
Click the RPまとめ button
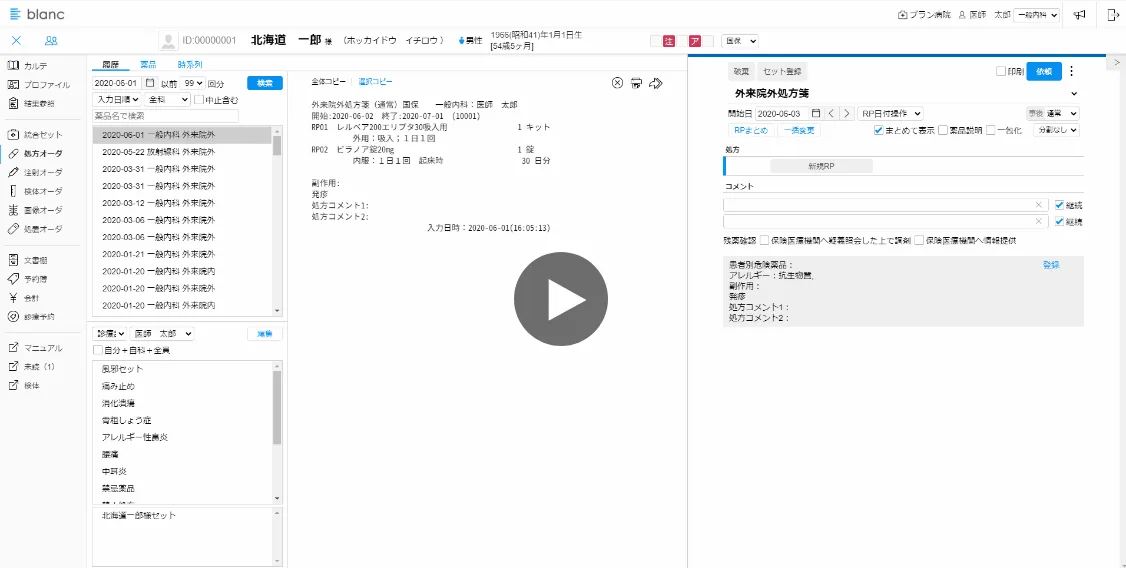[751, 131]
